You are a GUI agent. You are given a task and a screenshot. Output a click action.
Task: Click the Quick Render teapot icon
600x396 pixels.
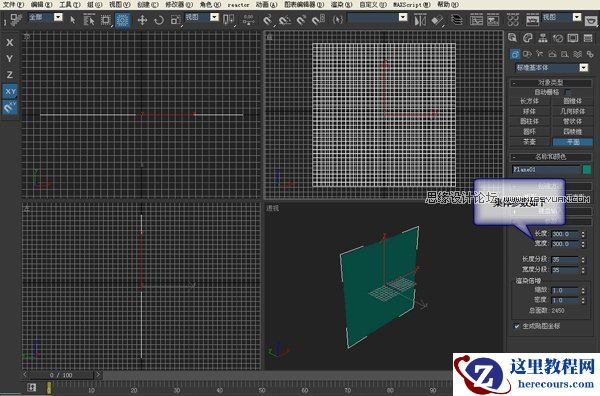(592, 20)
